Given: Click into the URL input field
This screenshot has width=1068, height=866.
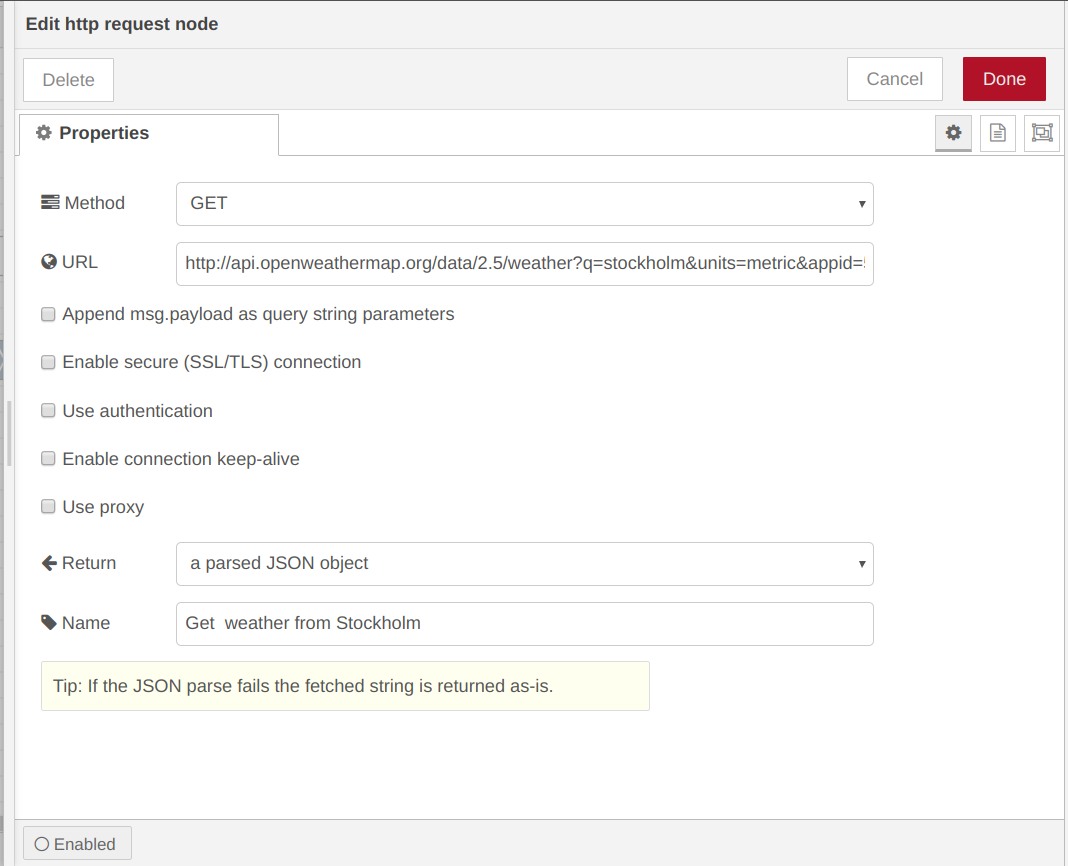Looking at the screenshot, I should 524,264.
